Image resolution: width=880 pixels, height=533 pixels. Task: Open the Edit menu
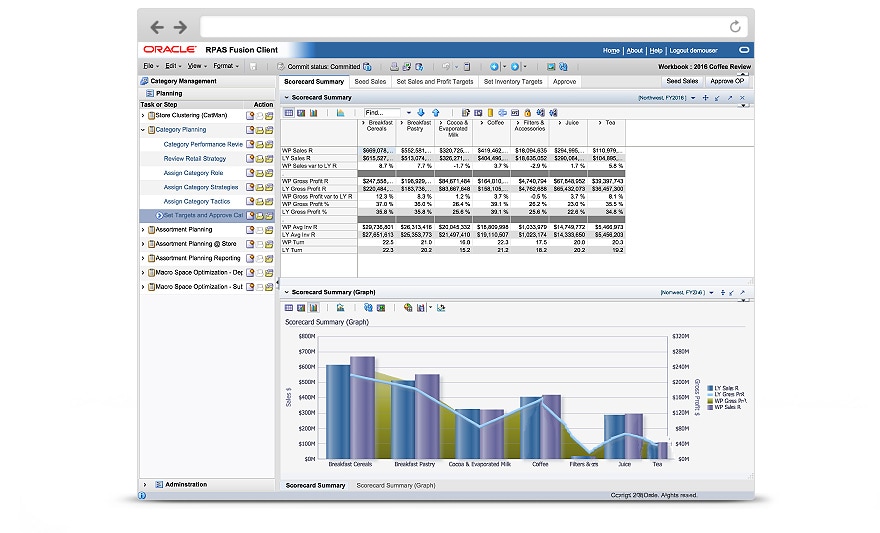173,66
